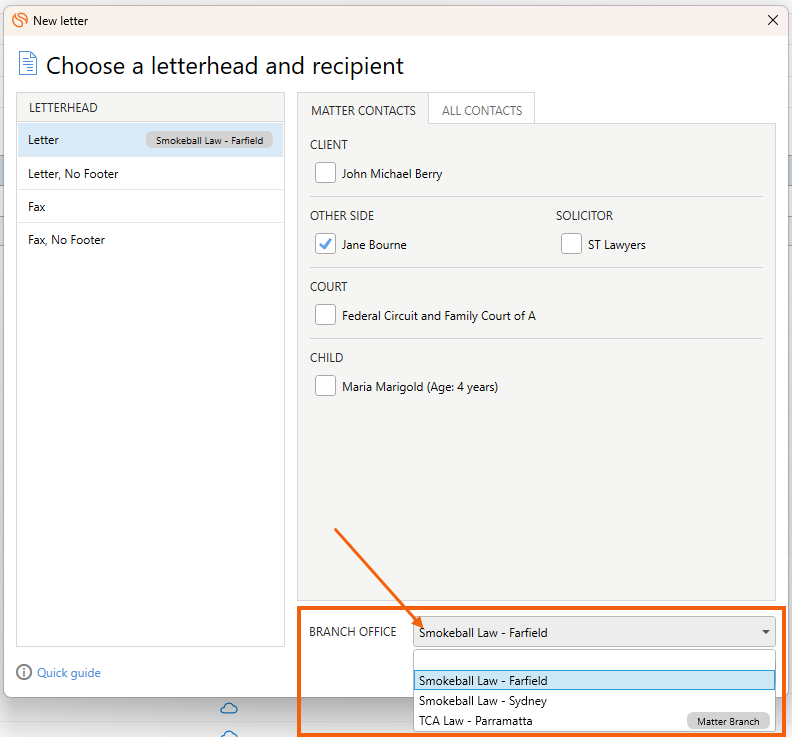Click the document icon beside the heading
Viewport: 792px width, 737px height.
click(x=28, y=64)
